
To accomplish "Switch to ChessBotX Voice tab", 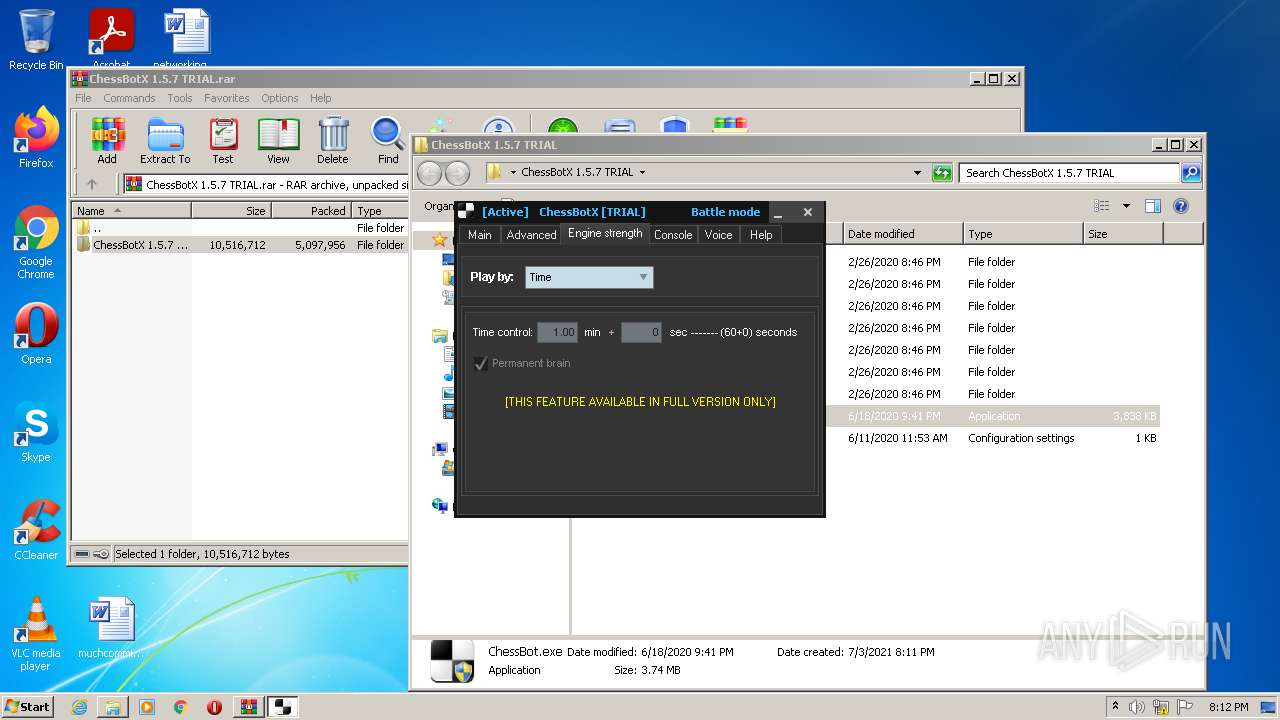I will (x=718, y=235).
